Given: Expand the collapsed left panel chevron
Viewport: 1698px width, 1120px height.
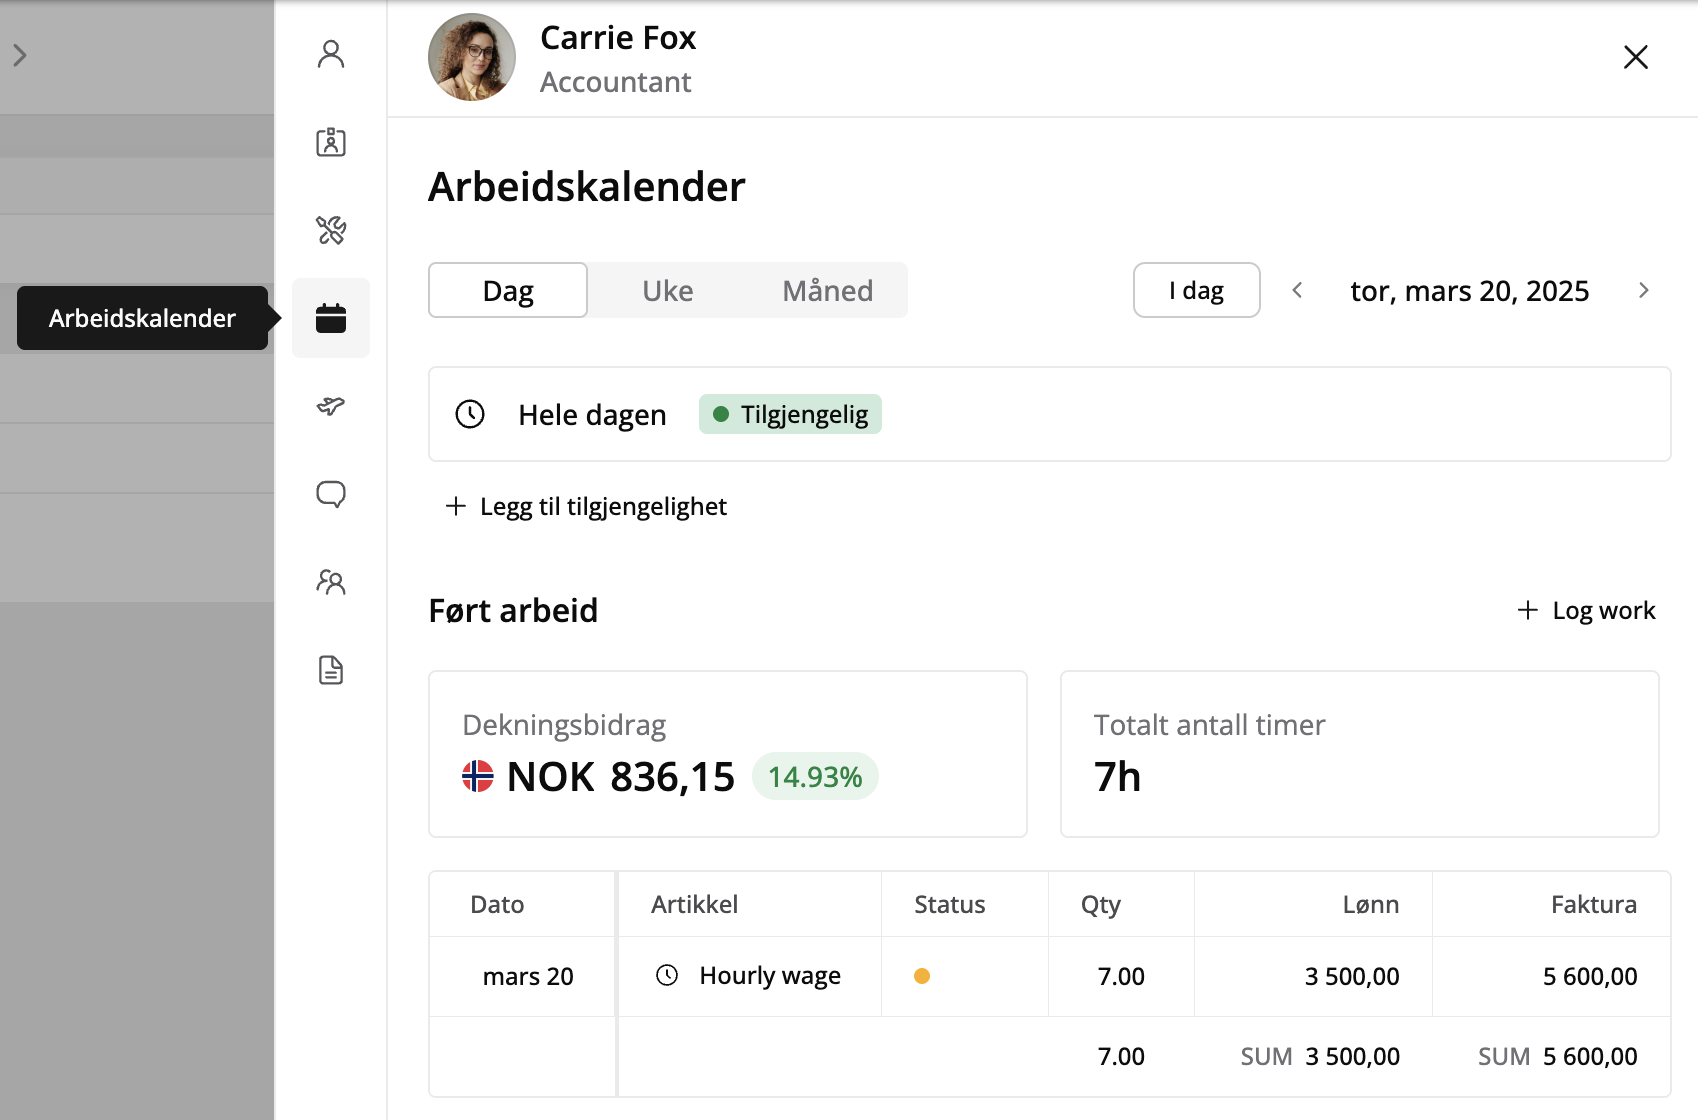Looking at the screenshot, I should click(x=20, y=55).
